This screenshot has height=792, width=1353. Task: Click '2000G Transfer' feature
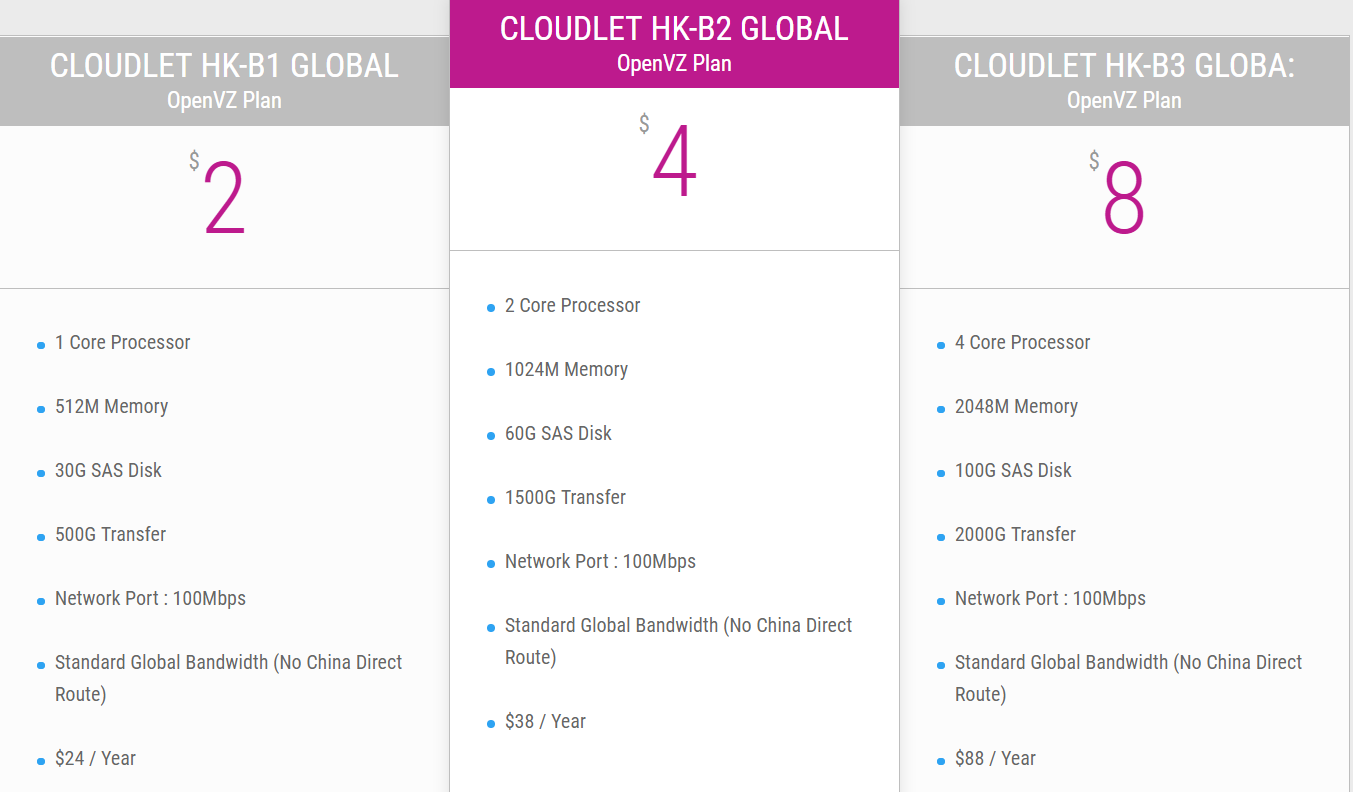tap(1015, 534)
